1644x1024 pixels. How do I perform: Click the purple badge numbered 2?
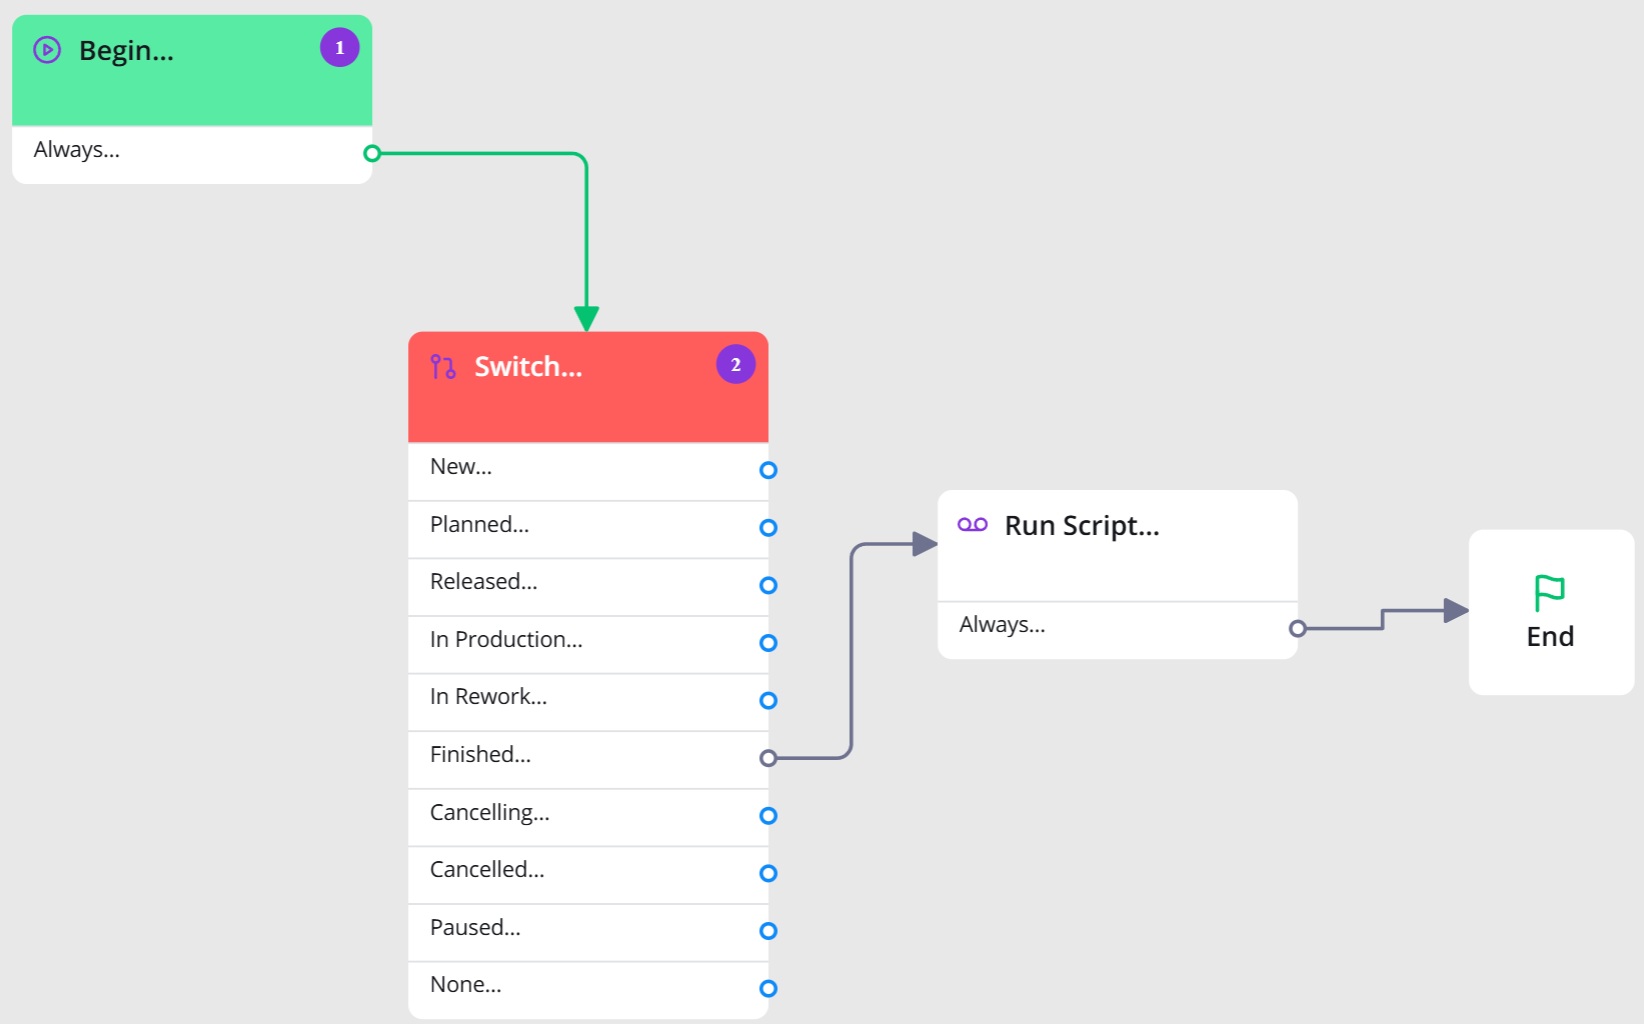coord(736,365)
